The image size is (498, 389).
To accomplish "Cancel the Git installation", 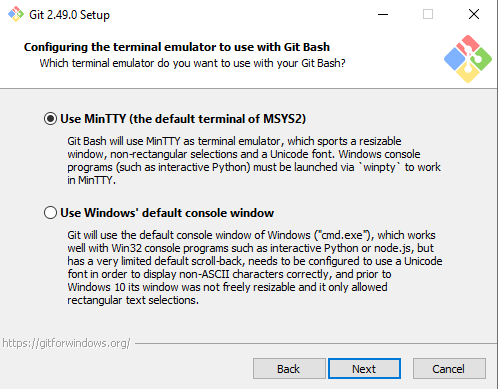I will [x=449, y=369].
